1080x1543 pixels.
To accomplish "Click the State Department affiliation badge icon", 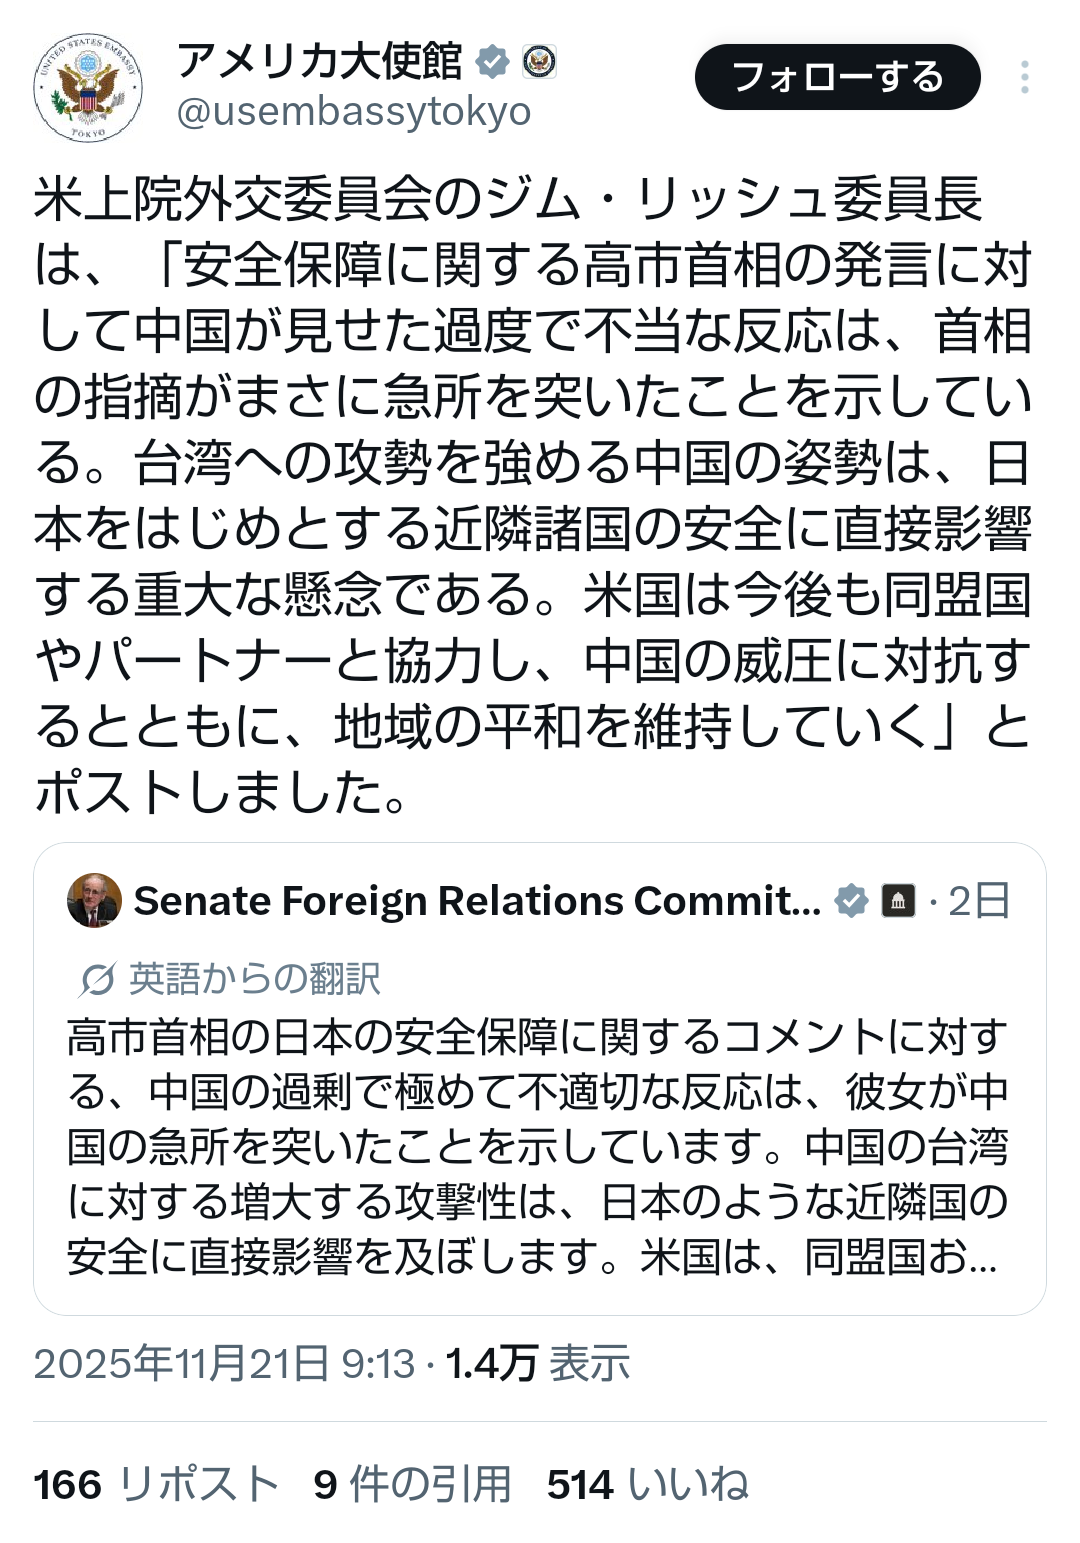I will click(539, 62).
